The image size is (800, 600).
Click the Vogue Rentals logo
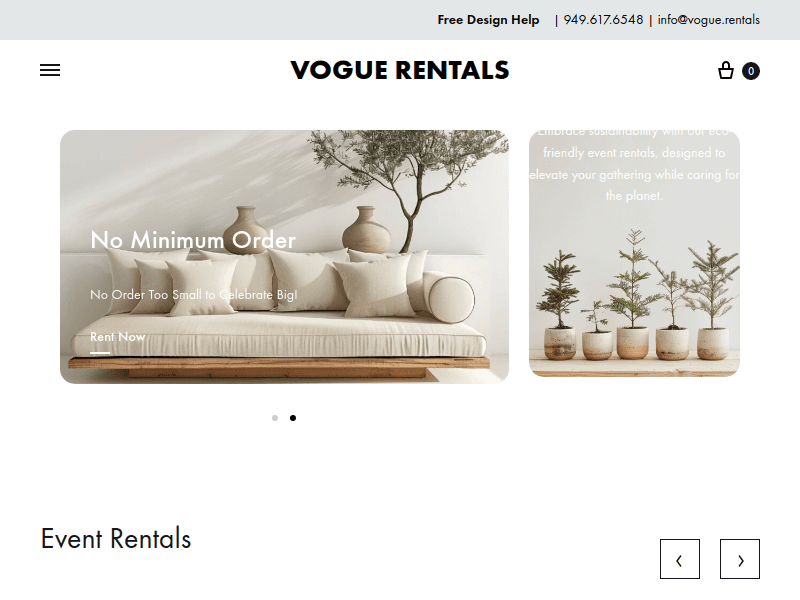(x=400, y=70)
